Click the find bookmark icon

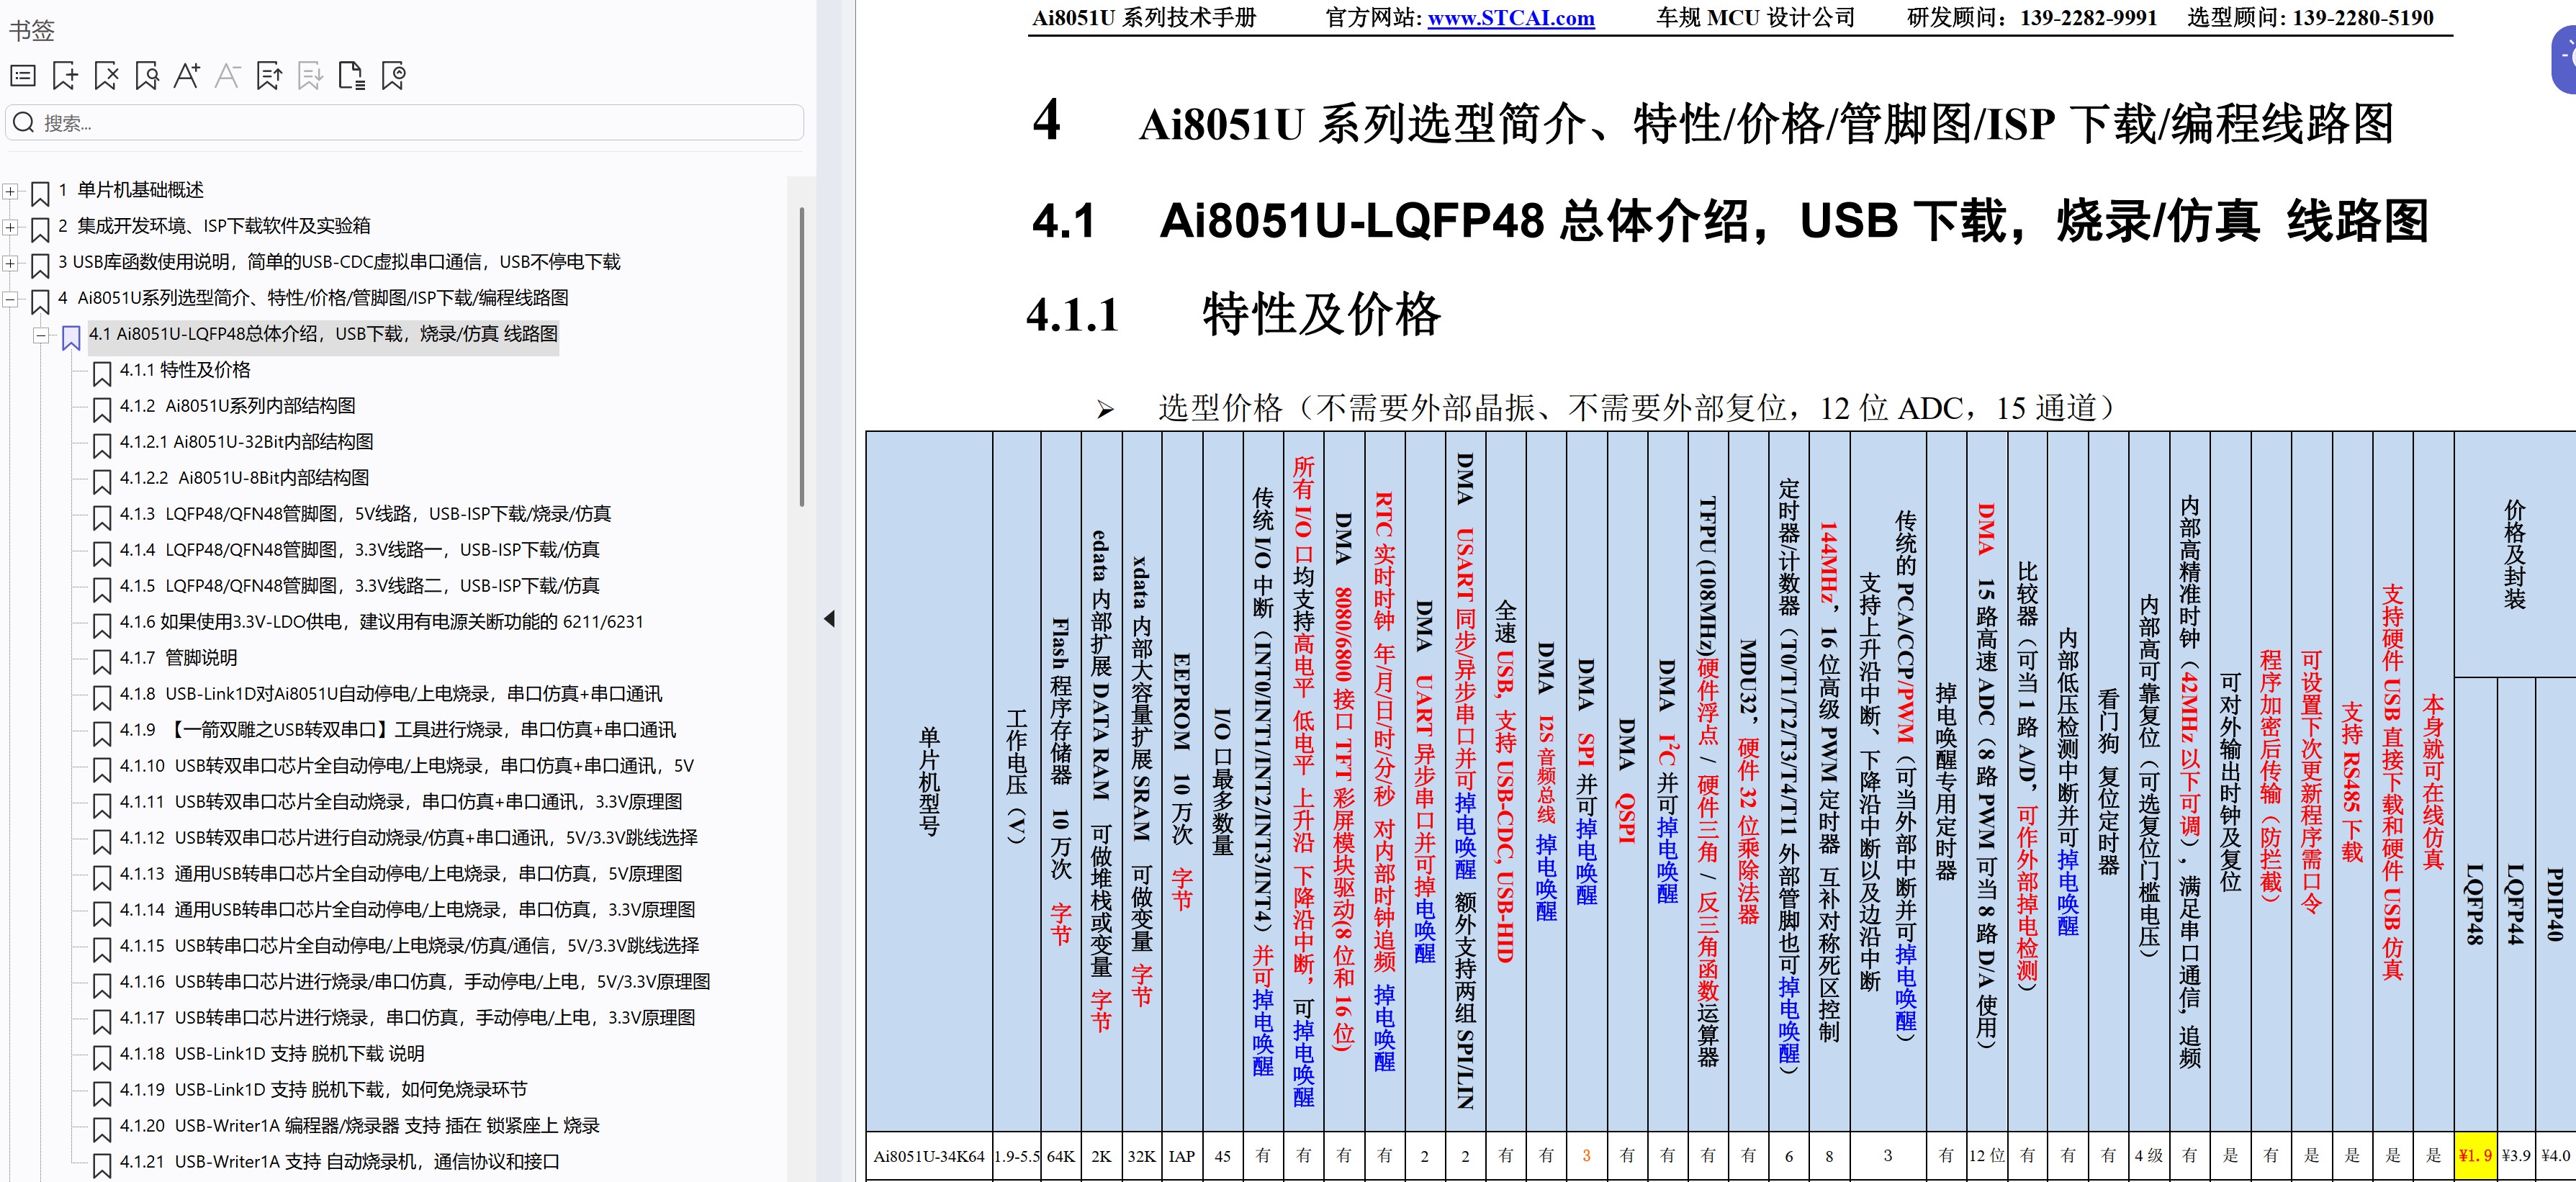pos(147,76)
